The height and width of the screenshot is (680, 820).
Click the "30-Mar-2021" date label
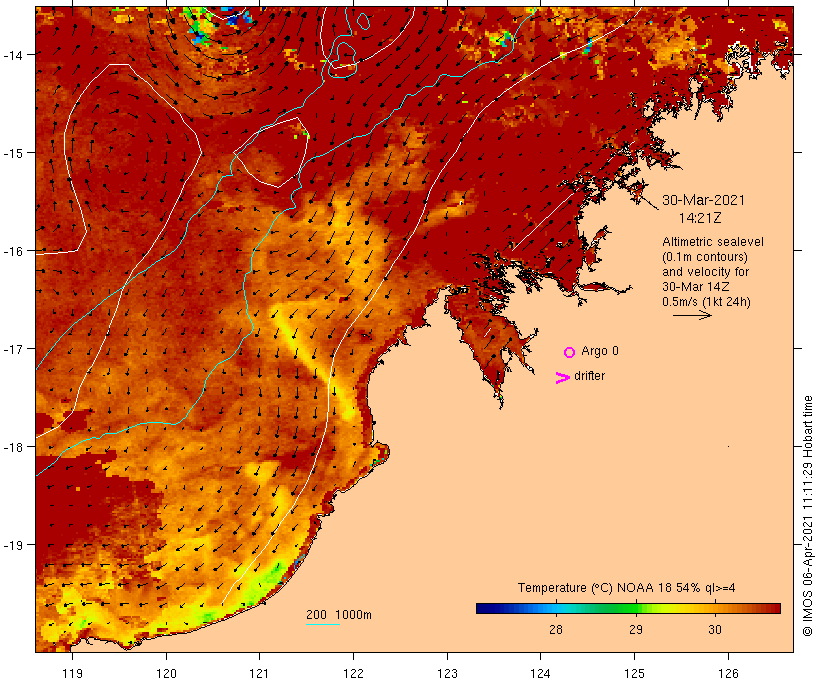point(703,200)
